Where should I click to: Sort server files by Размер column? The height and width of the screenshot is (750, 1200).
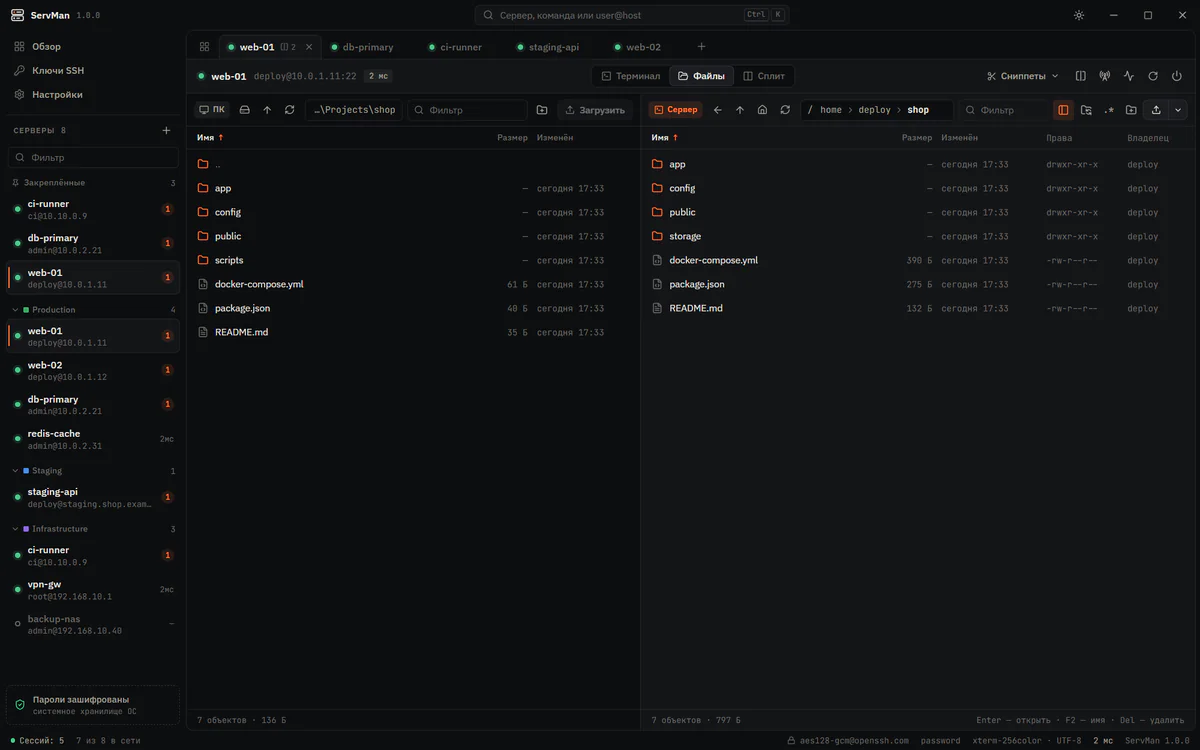click(917, 138)
